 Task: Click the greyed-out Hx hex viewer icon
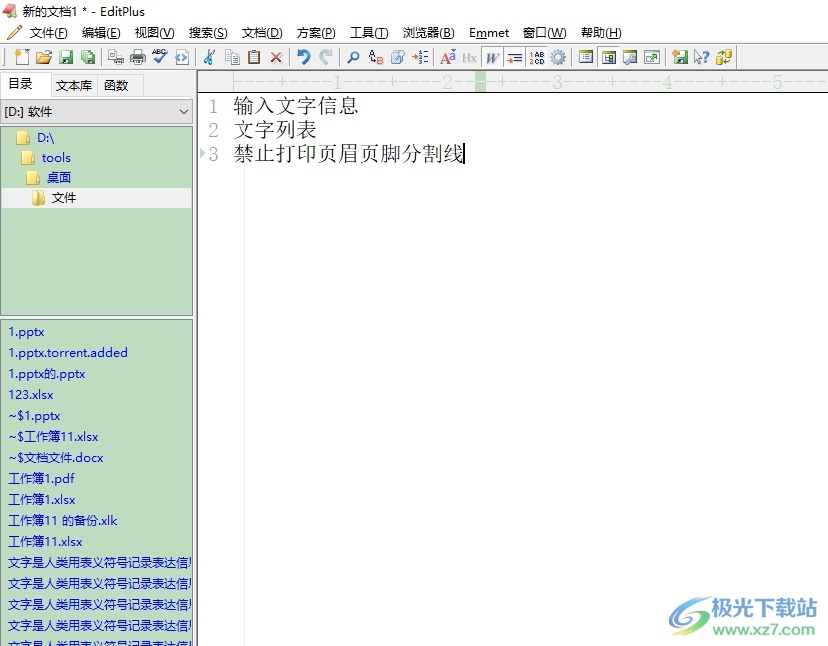click(x=469, y=57)
